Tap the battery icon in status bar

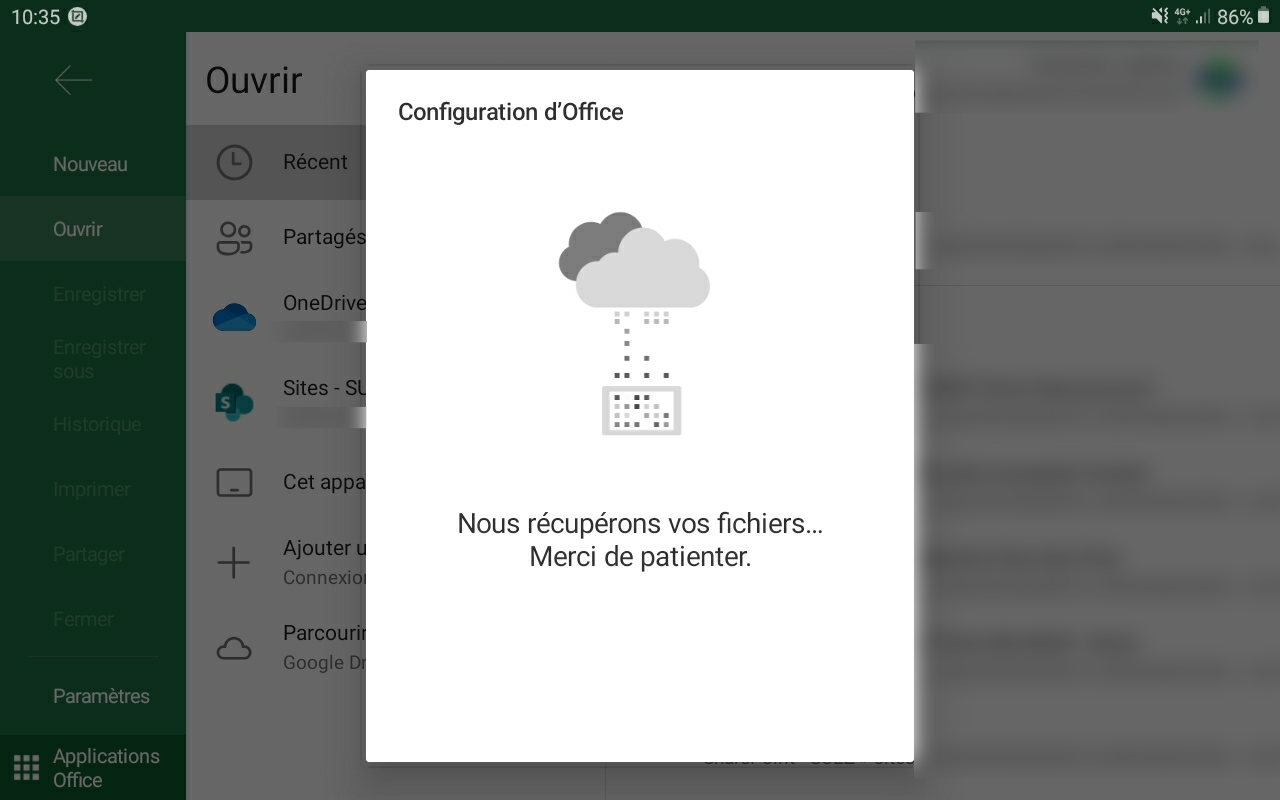coord(1263,16)
